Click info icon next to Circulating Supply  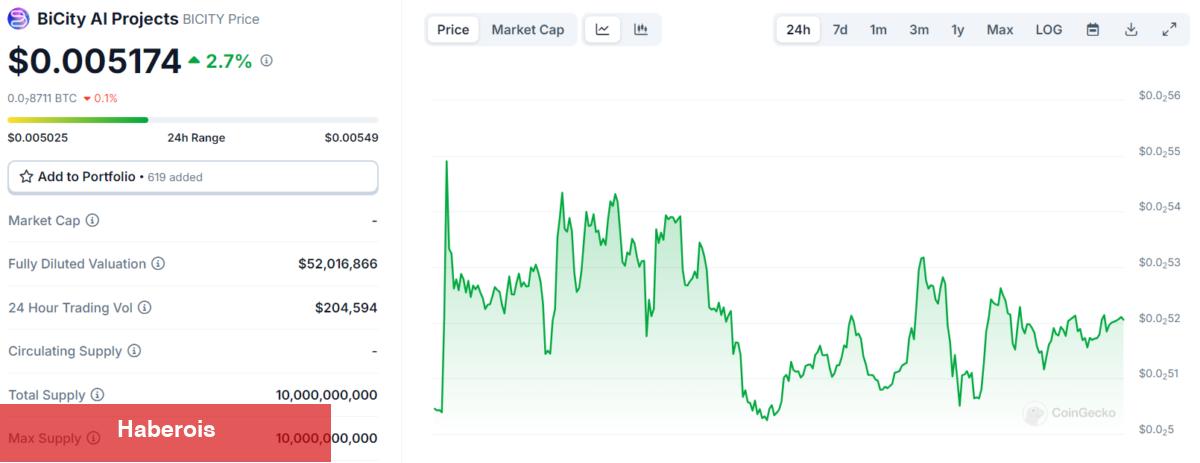[134, 351]
